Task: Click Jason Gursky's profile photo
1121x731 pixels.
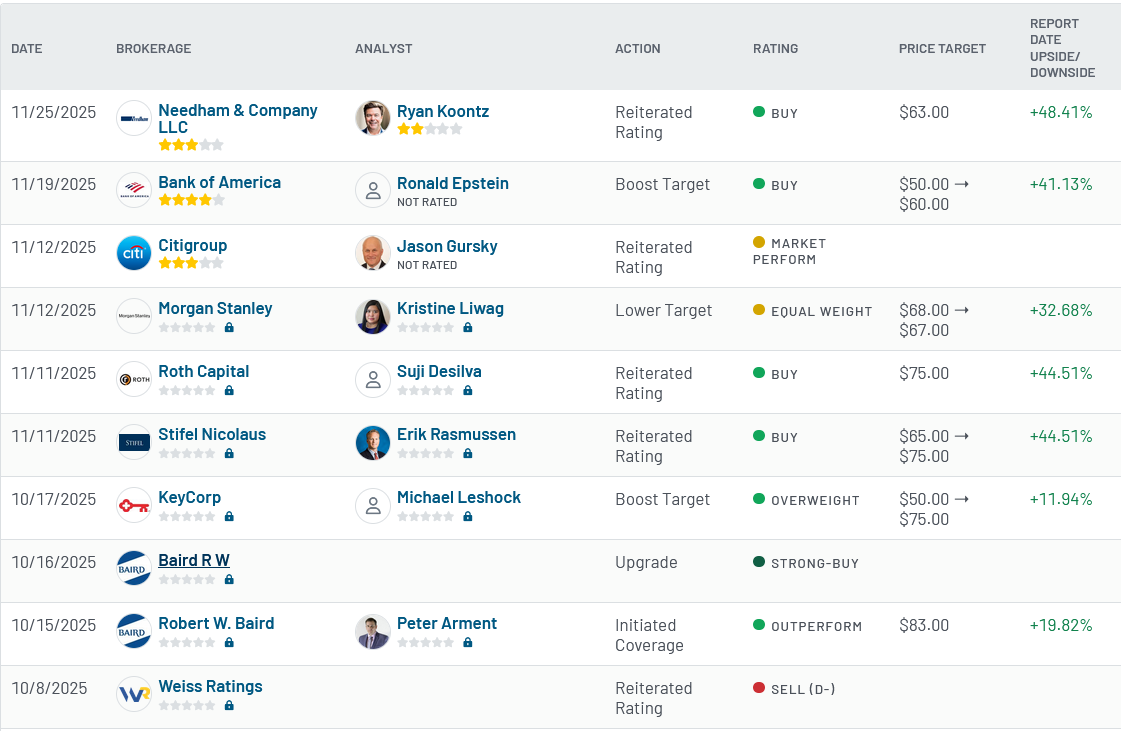Action: (372, 253)
